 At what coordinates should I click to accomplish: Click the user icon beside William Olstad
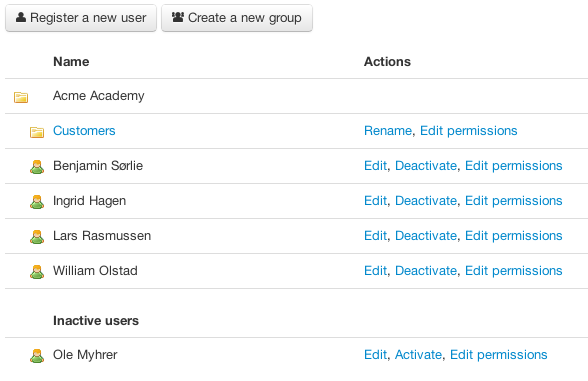(x=37, y=272)
